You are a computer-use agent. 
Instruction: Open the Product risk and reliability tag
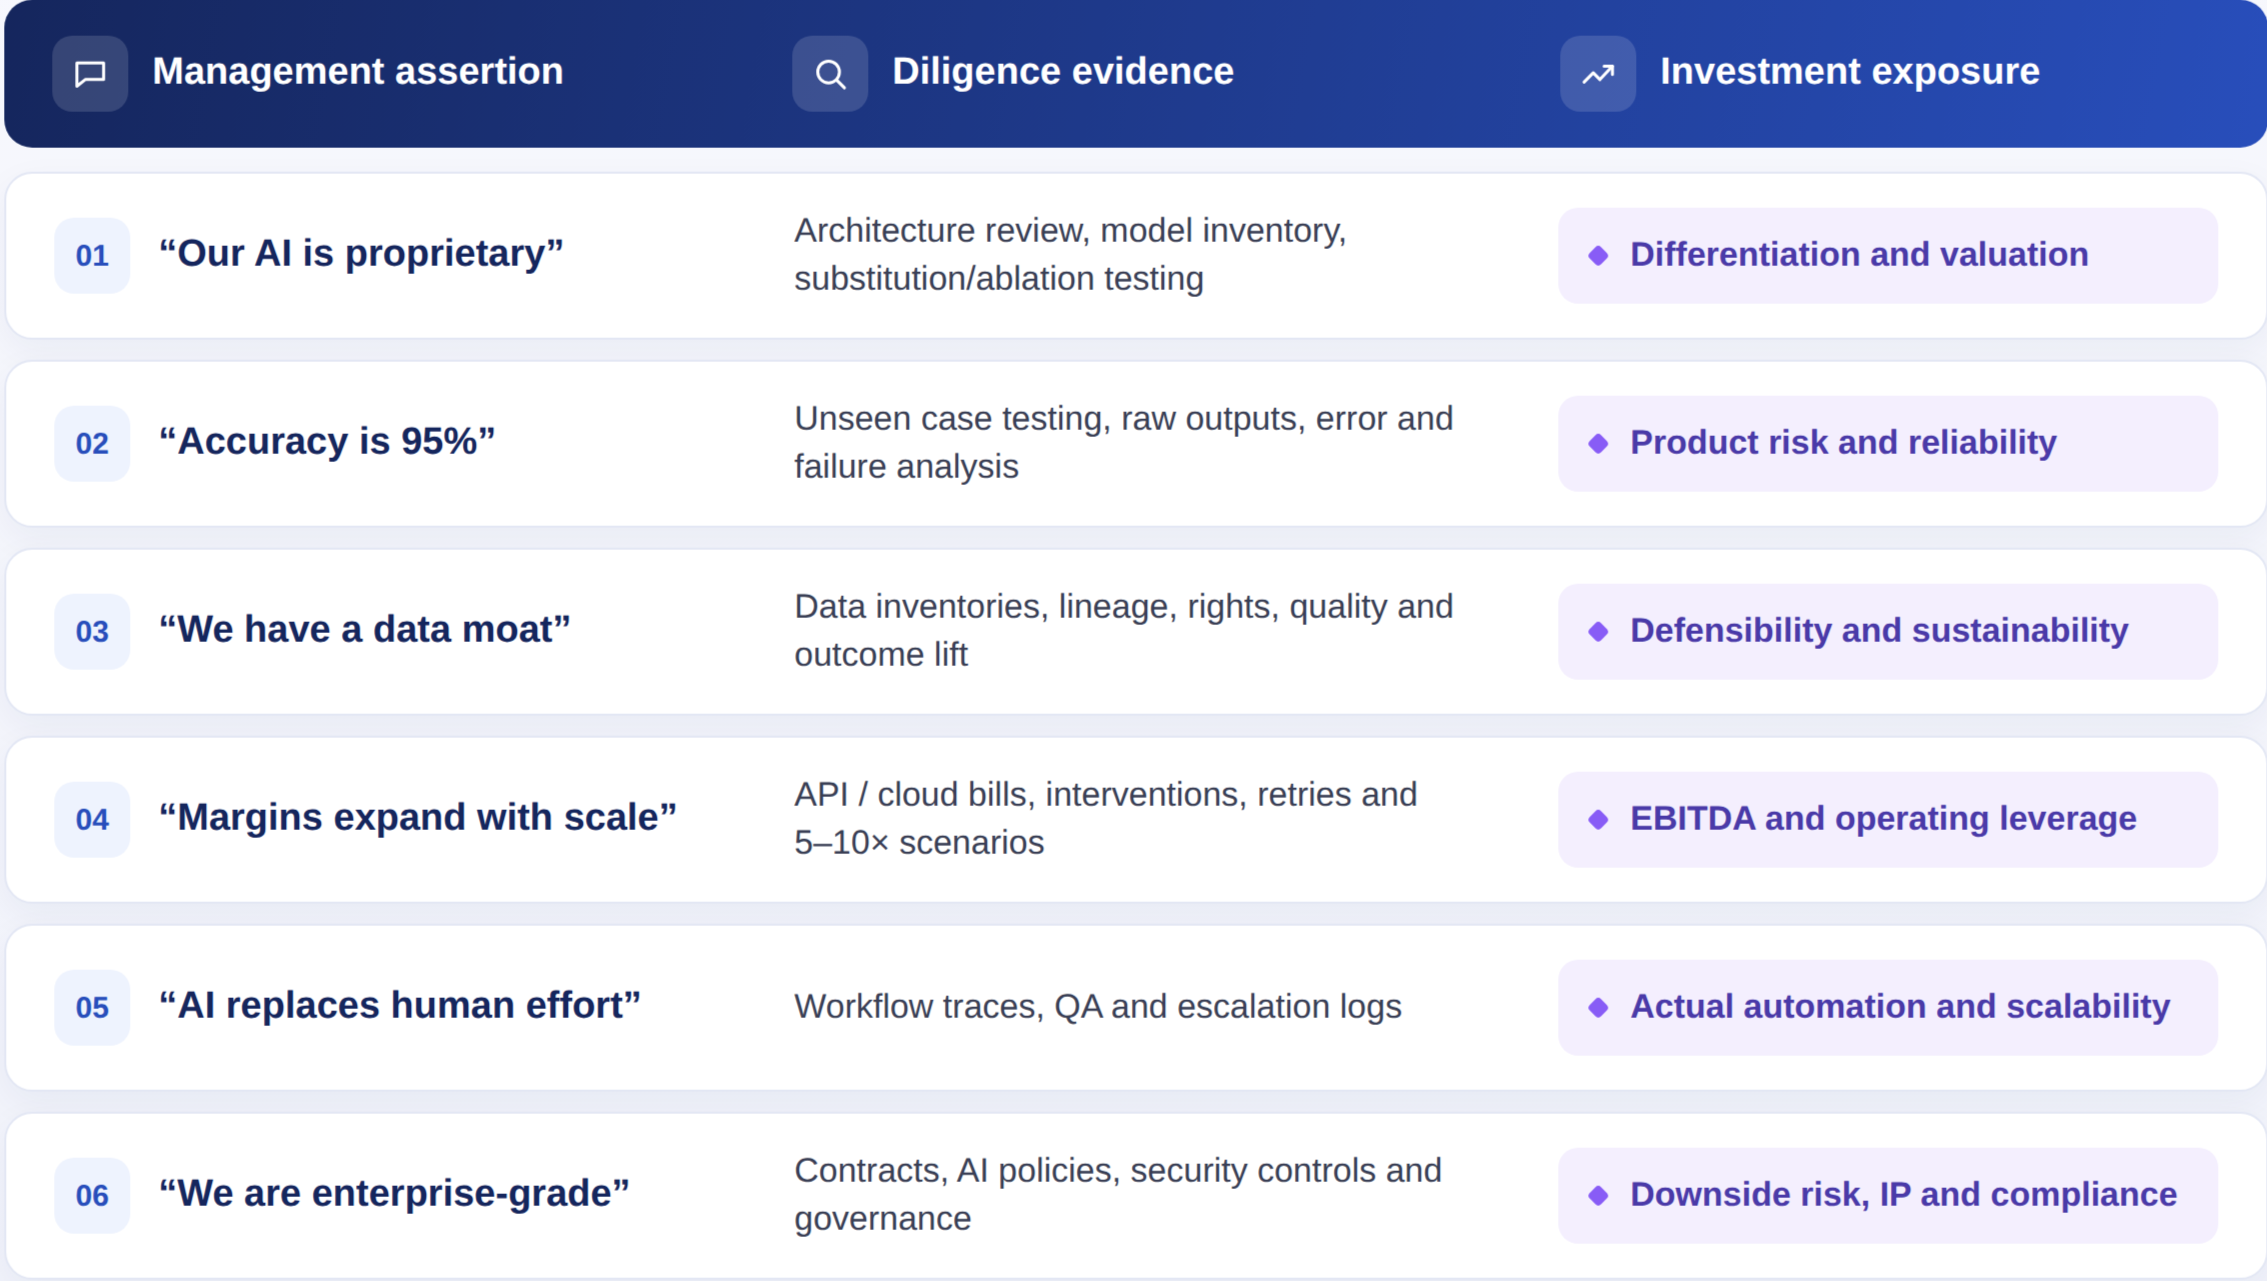pyautogui.click(x=1888, y=443)
